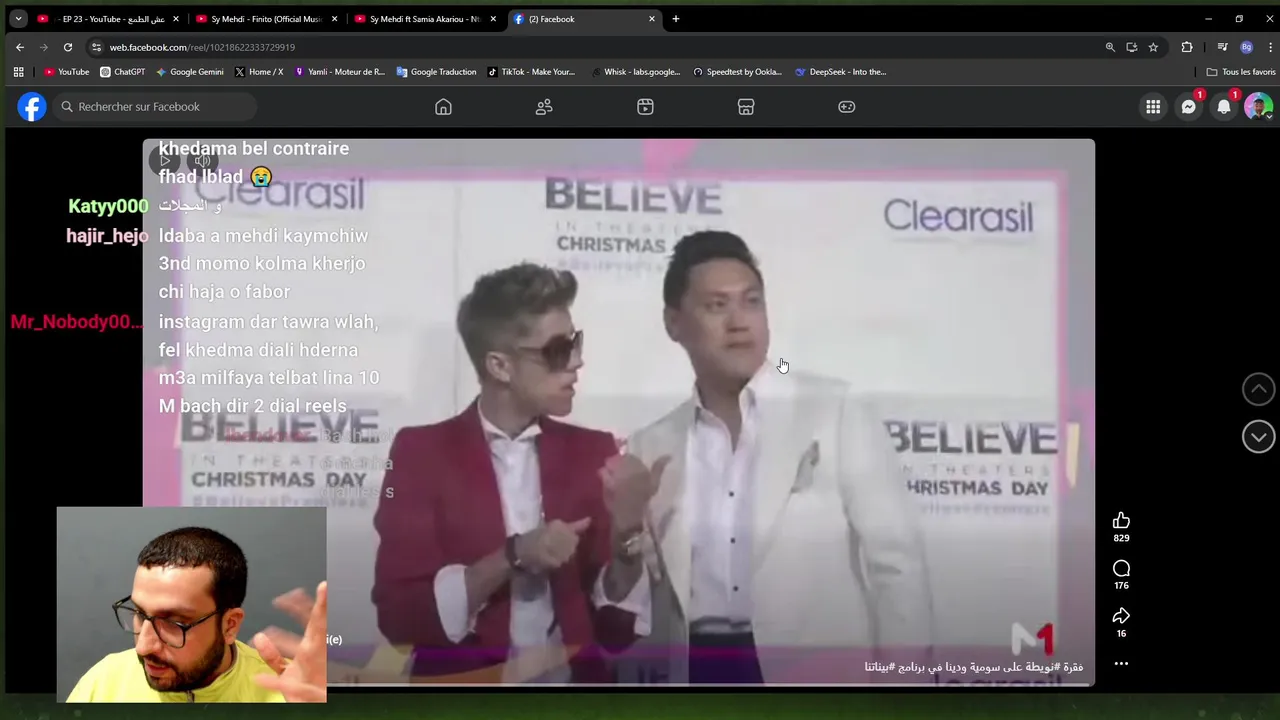The height and width of the screenshot is (720, 1280).
Task: Open the Reels/Video icon in navigation
Action: pos(645,107)
